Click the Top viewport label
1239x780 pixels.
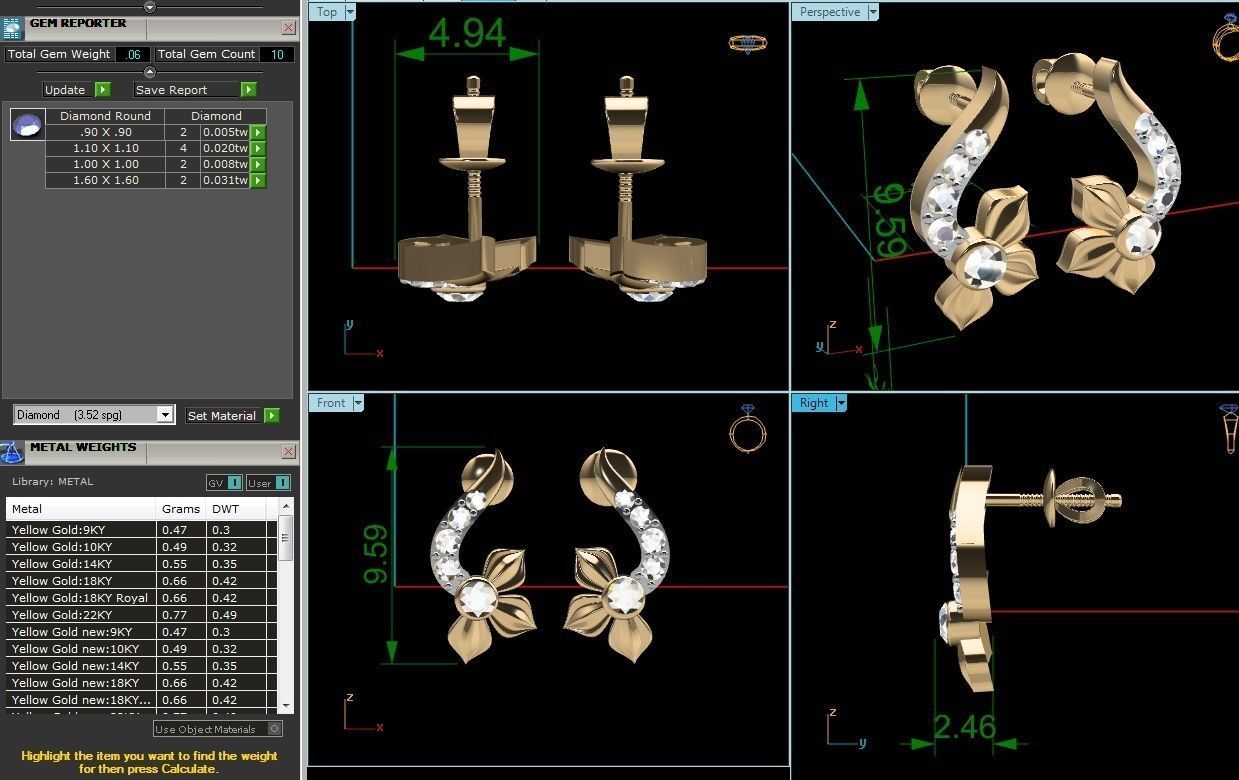(x=327, y=12)
